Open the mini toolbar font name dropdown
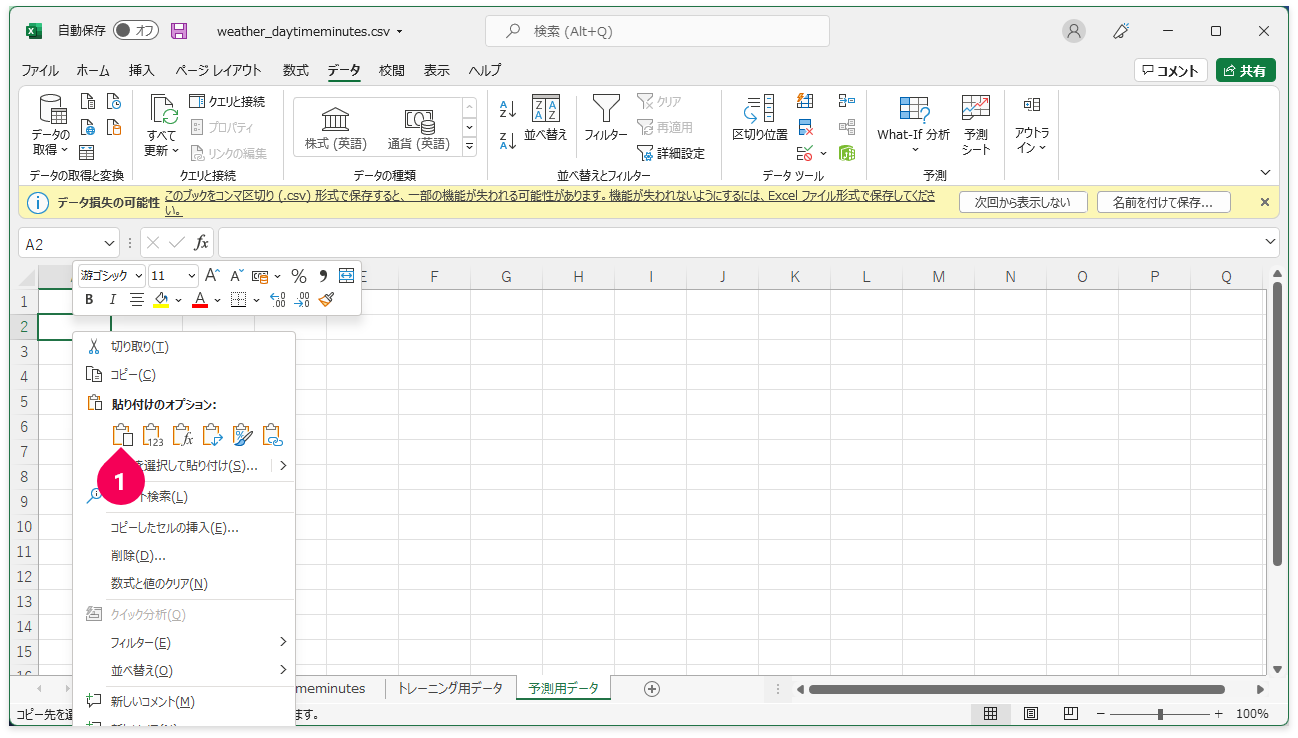Screen dimensions: 1298x738 pyautogui.click(x=139, y=275)
